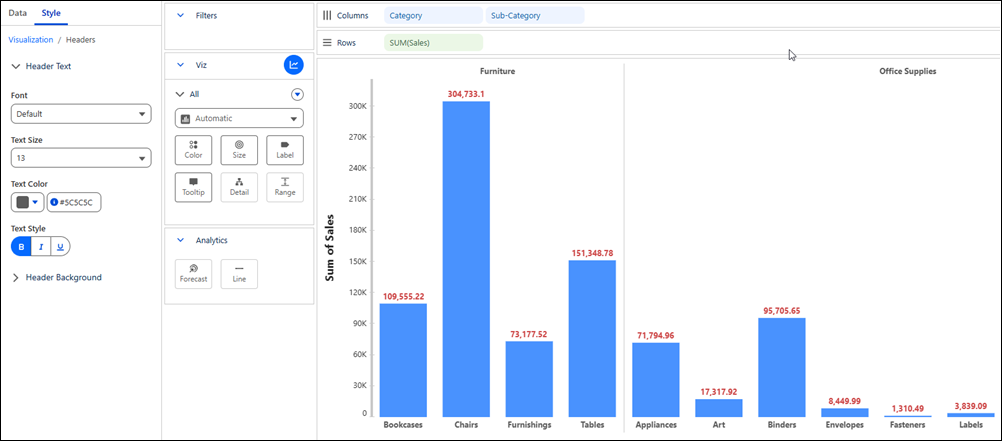Click the Furniture category header
1002x441 pixels.
[497, 72]
